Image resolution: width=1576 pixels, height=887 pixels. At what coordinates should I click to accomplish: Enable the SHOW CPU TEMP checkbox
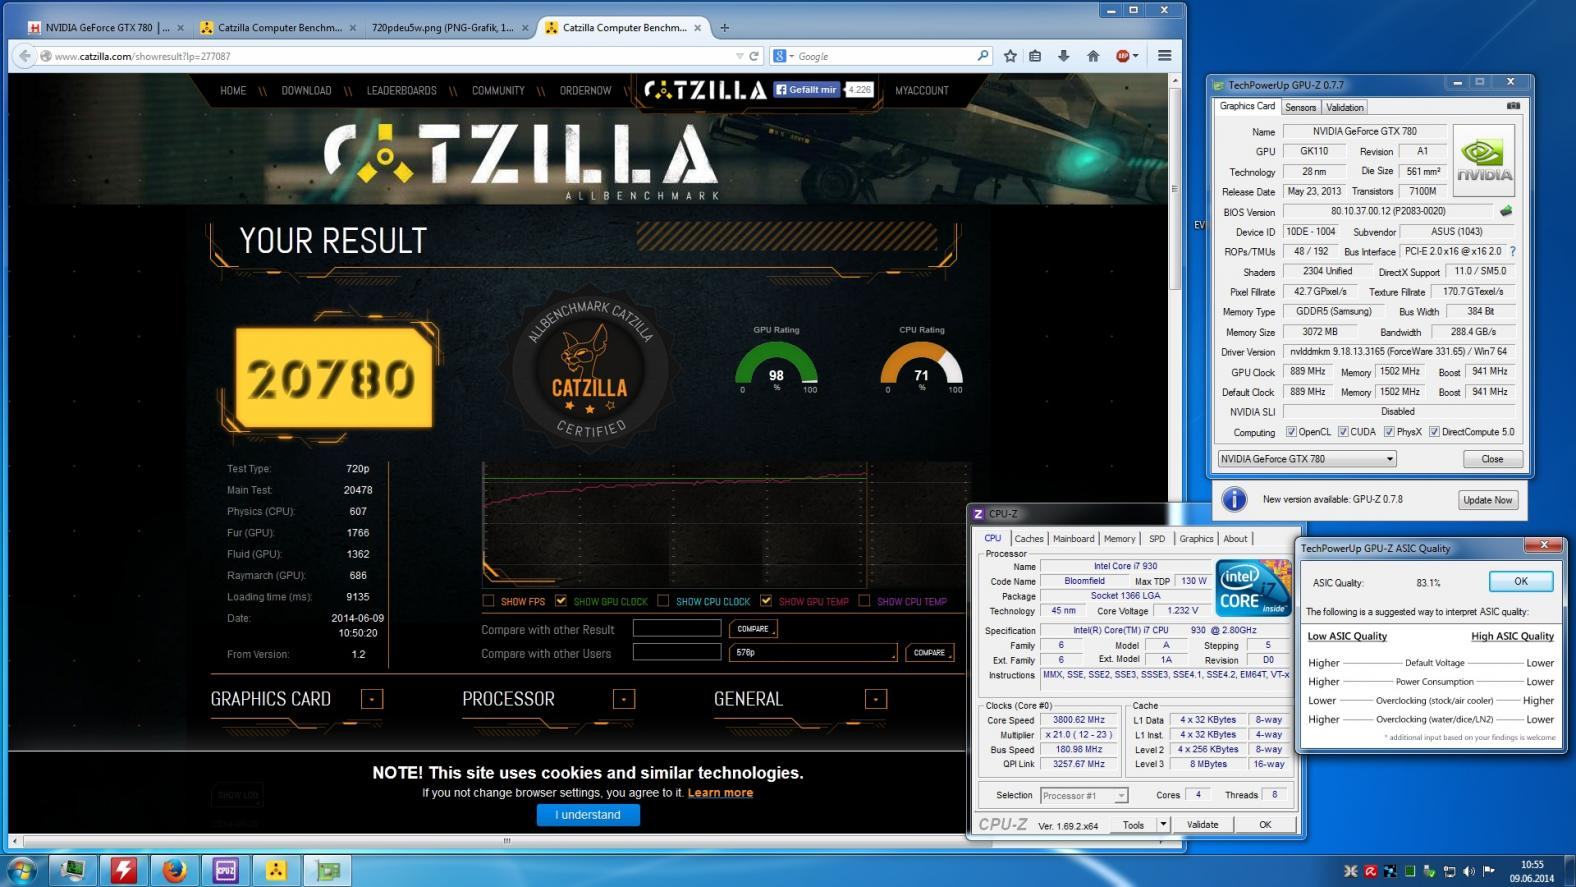tap(864, 601)
